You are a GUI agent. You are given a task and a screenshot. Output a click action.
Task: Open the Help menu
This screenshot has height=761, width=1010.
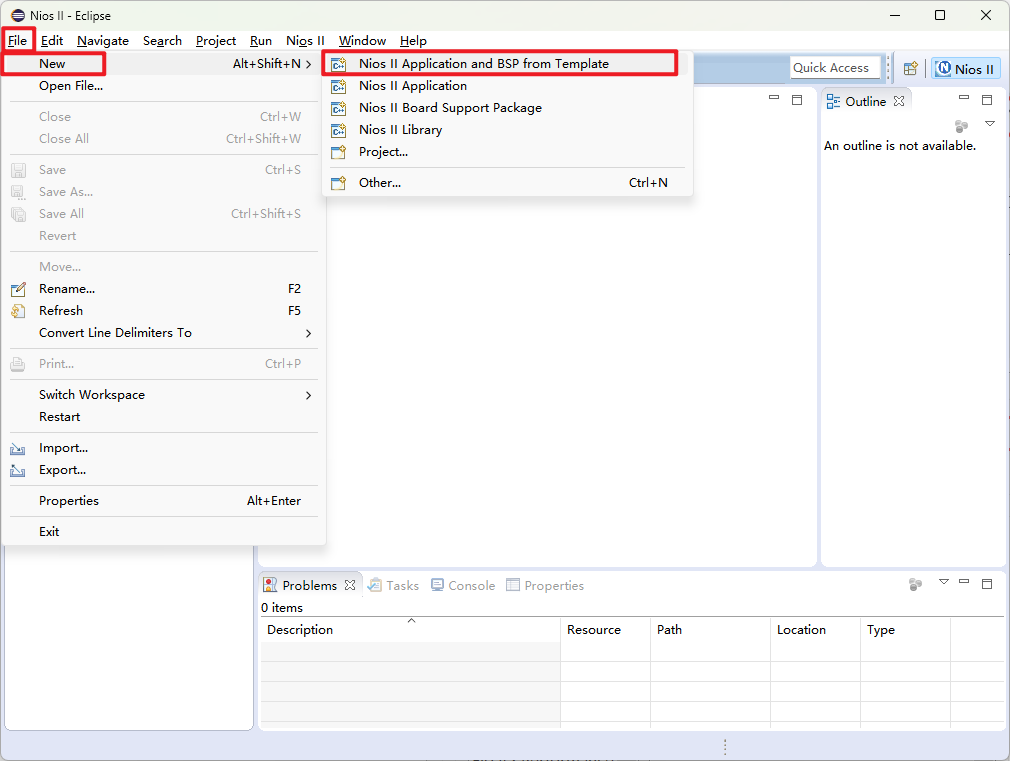413,41
